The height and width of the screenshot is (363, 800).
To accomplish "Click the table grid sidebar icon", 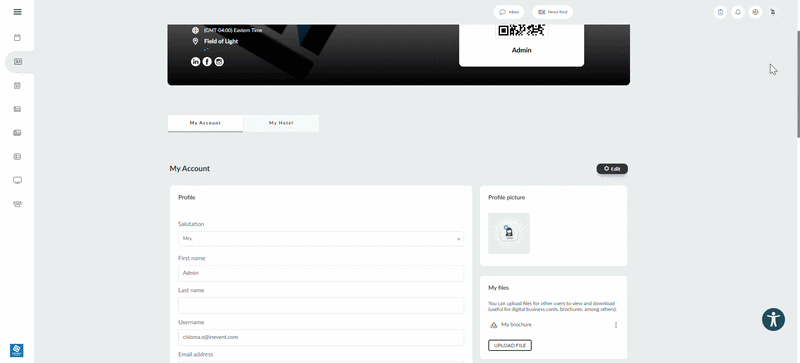I will point(17,157).
